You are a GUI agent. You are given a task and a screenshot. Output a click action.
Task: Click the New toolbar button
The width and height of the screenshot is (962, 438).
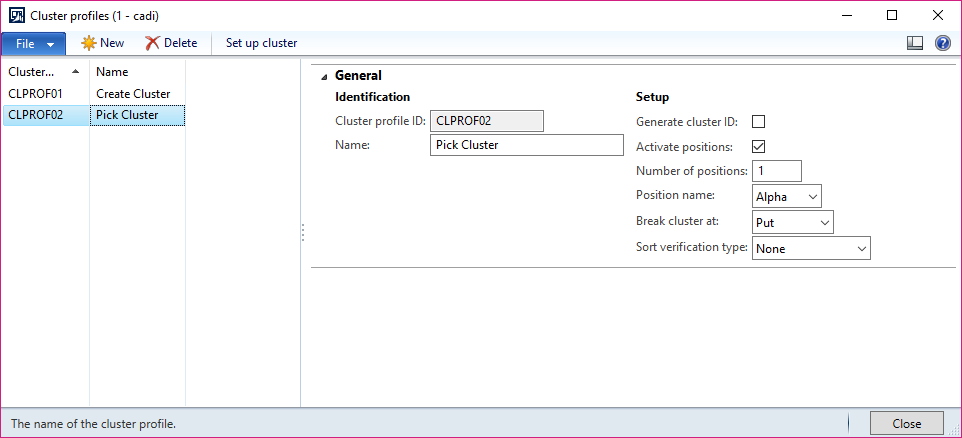[x=102, y=43]
